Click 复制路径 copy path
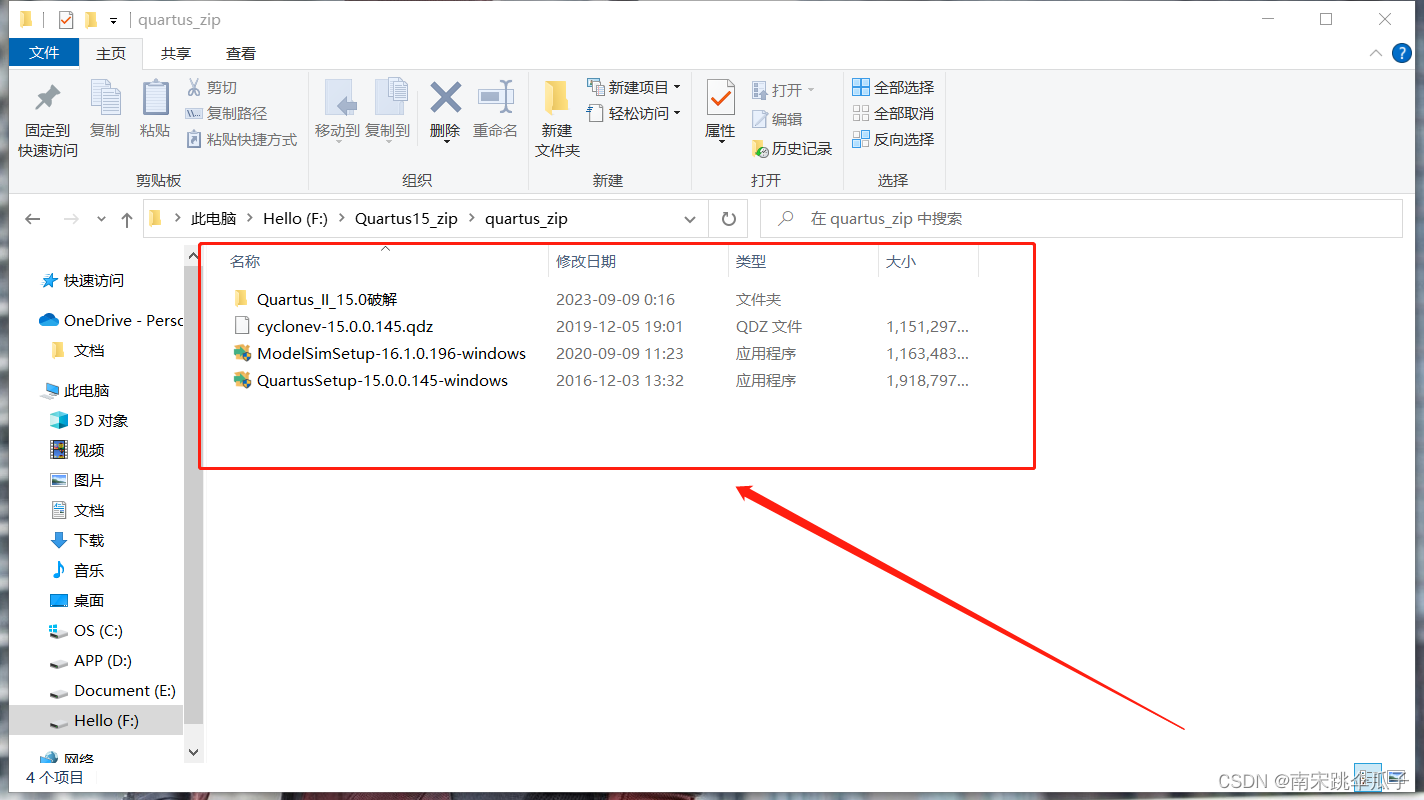 [x=227, y=114]
